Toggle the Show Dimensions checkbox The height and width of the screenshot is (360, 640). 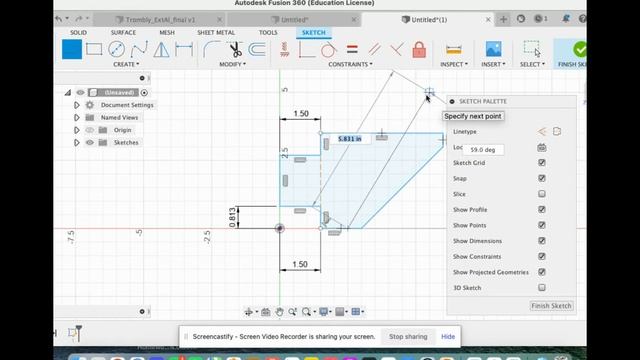coord(542,240)
